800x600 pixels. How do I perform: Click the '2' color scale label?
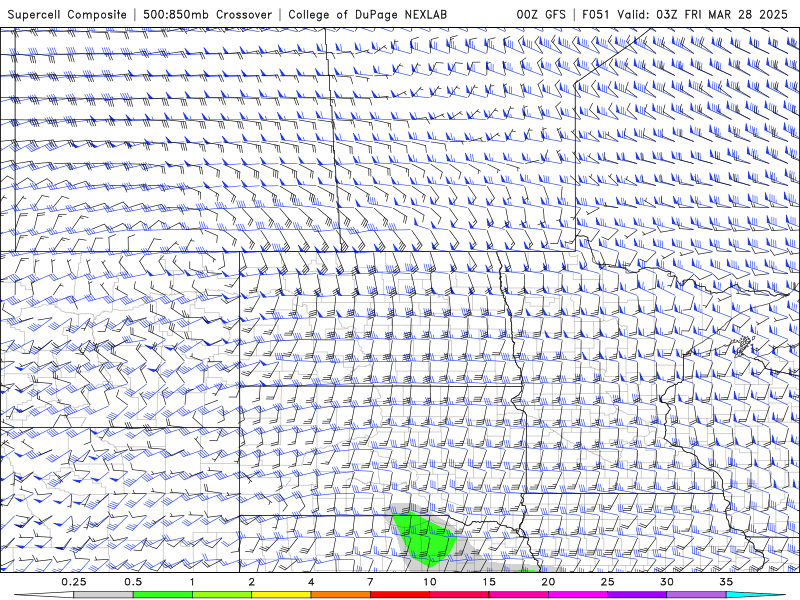click(x=252, y=582)
